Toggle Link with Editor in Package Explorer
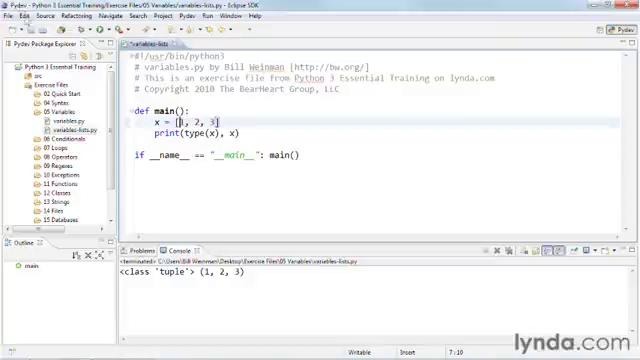This screenshot has height=360, width=640. pyautogui.click(x=84, y=56)
